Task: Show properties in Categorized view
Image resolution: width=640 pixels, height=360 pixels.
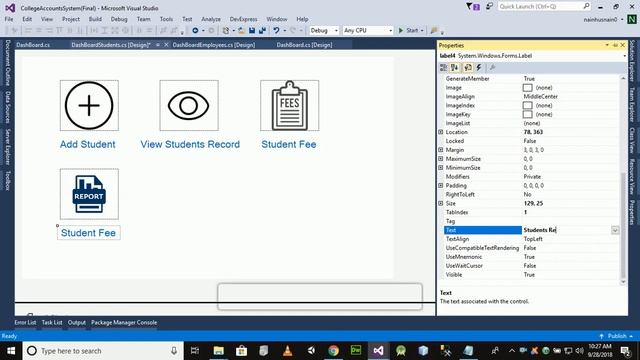Action: coord(444,67)
